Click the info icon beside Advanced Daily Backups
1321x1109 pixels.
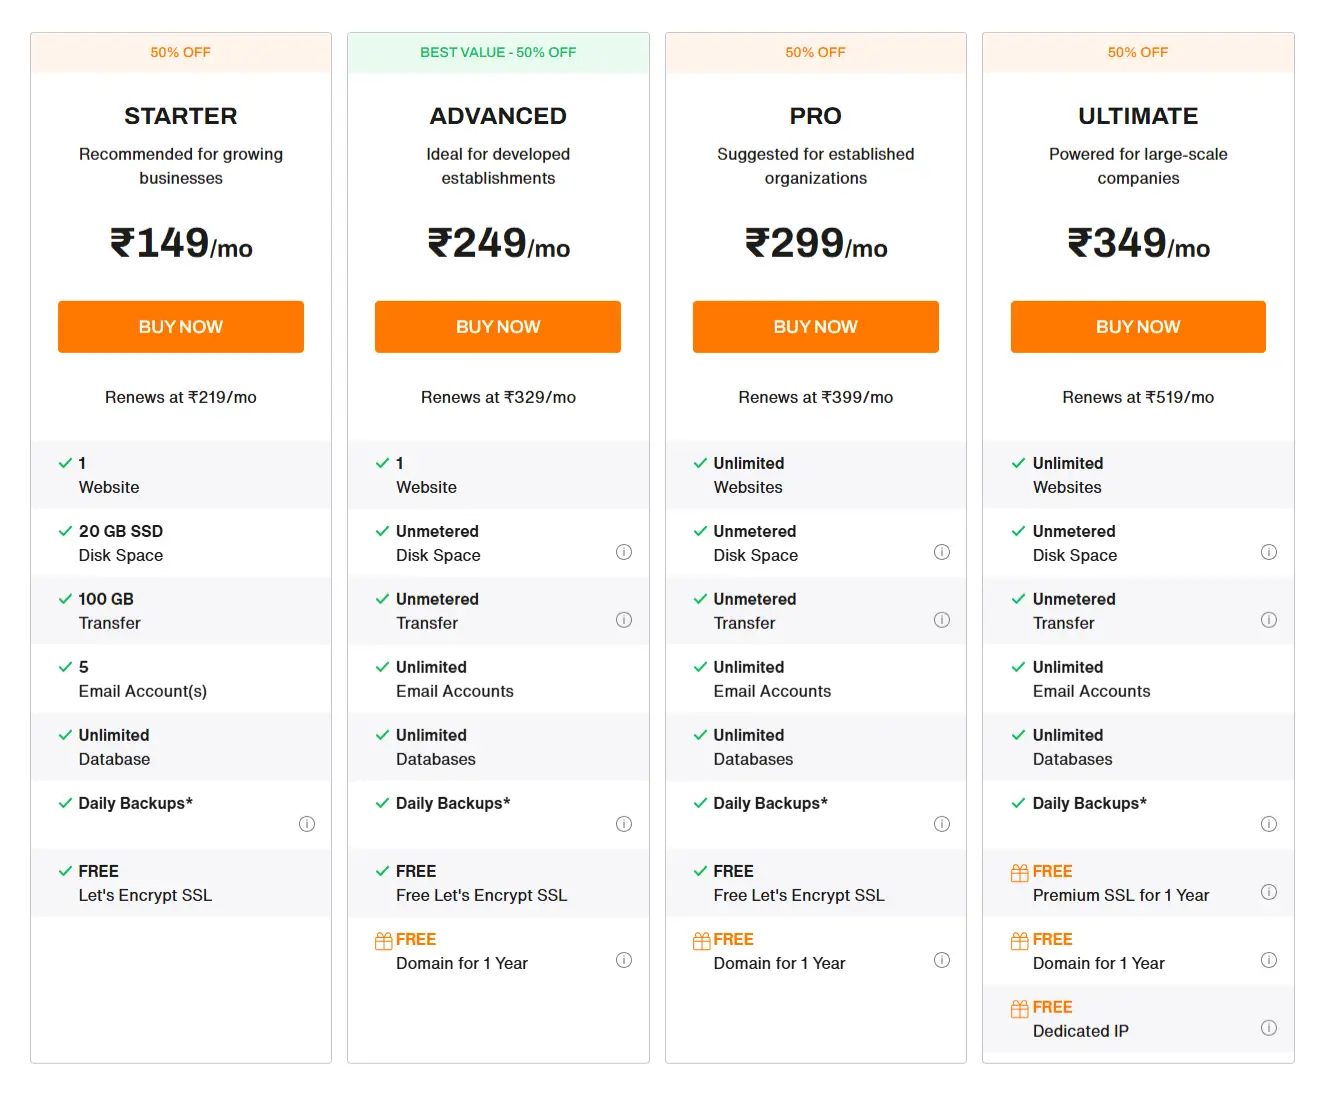624,824
